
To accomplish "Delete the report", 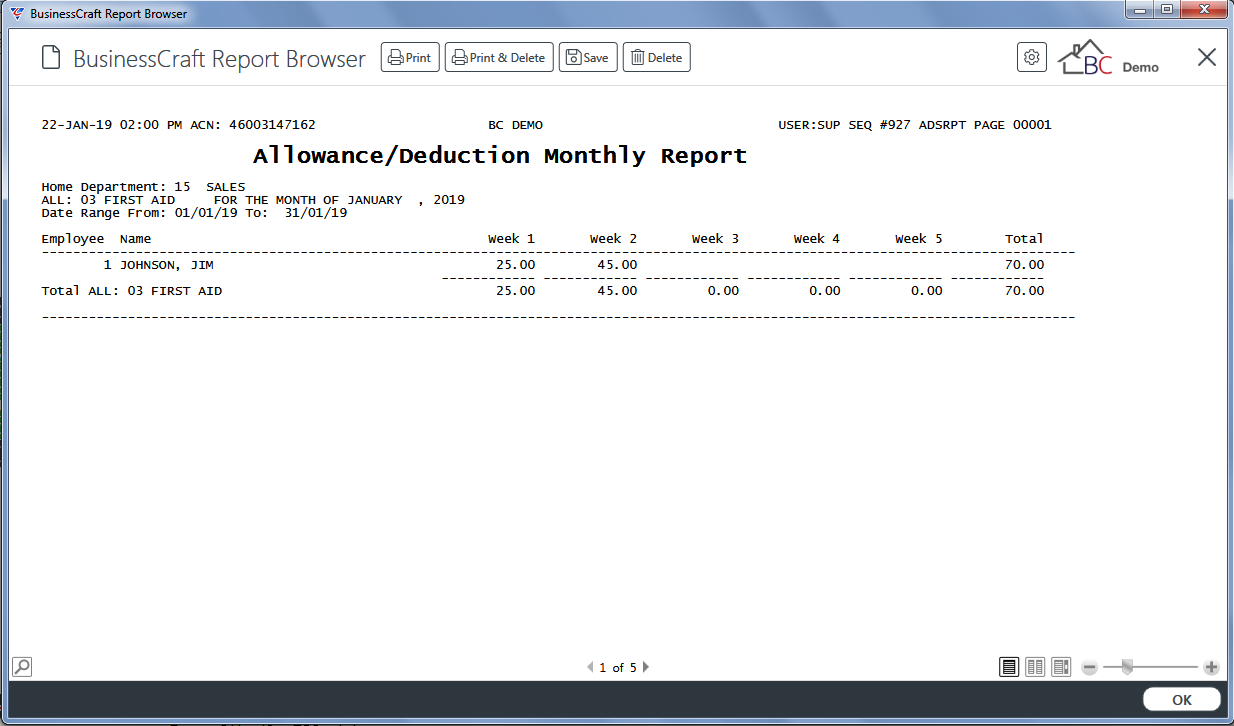I will (657, 57).
